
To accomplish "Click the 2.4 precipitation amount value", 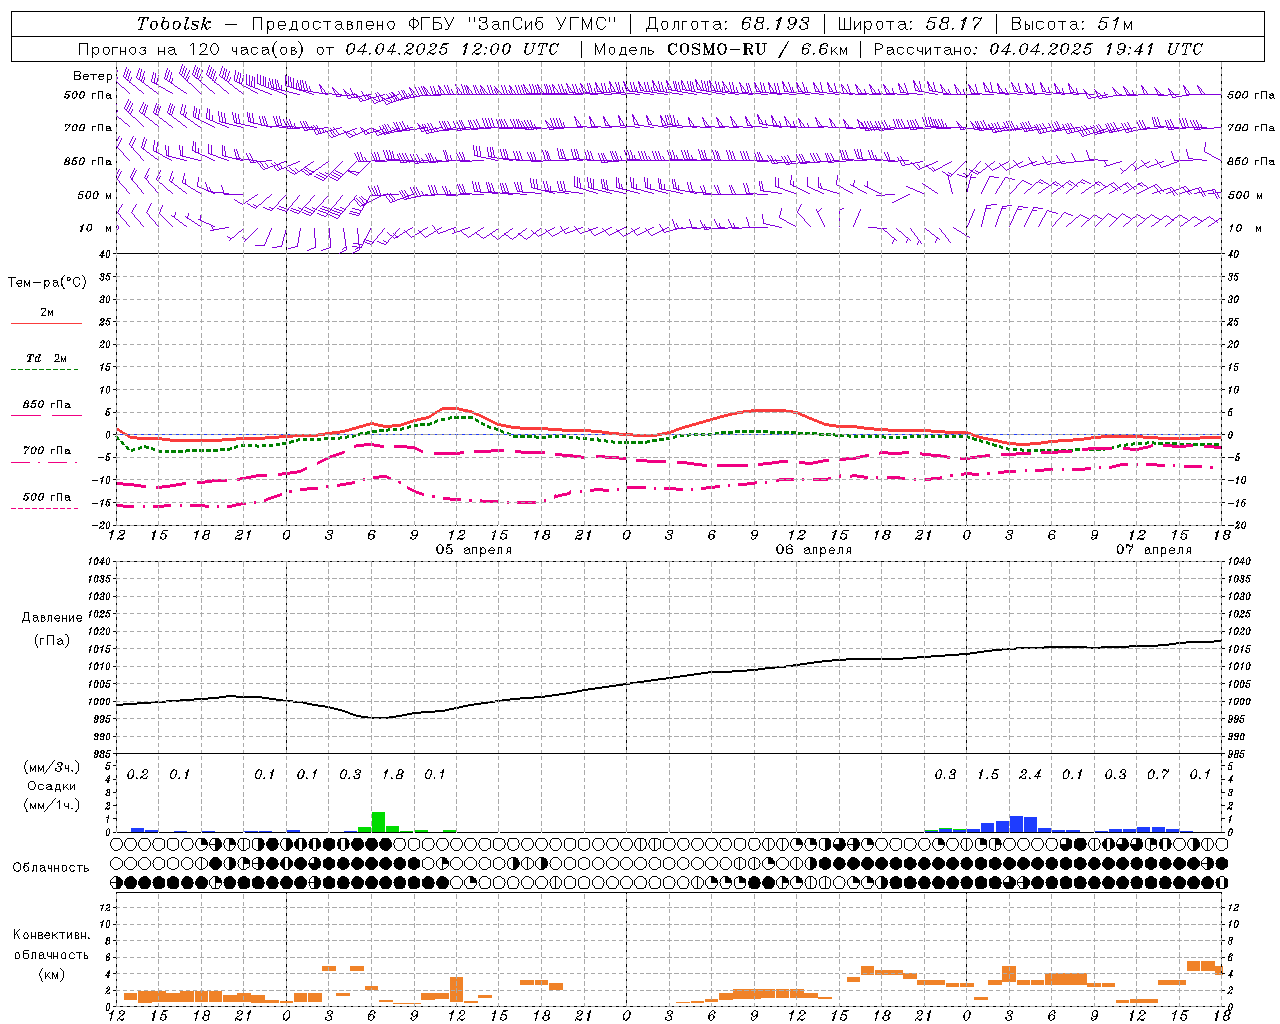I will (x=1030, y=774).
